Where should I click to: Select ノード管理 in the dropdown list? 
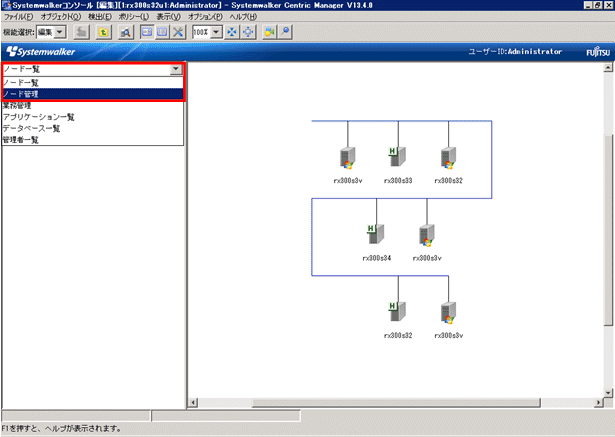click(x=93, y=94)
